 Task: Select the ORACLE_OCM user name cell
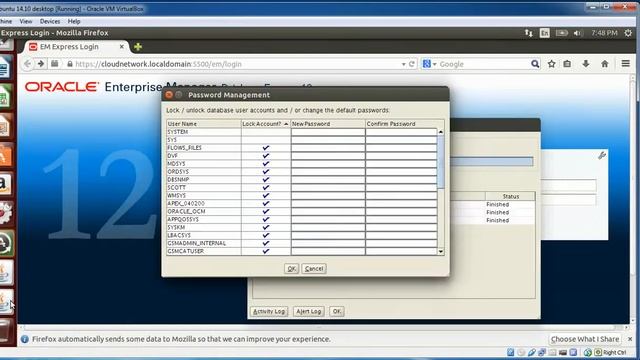point(204,211)
